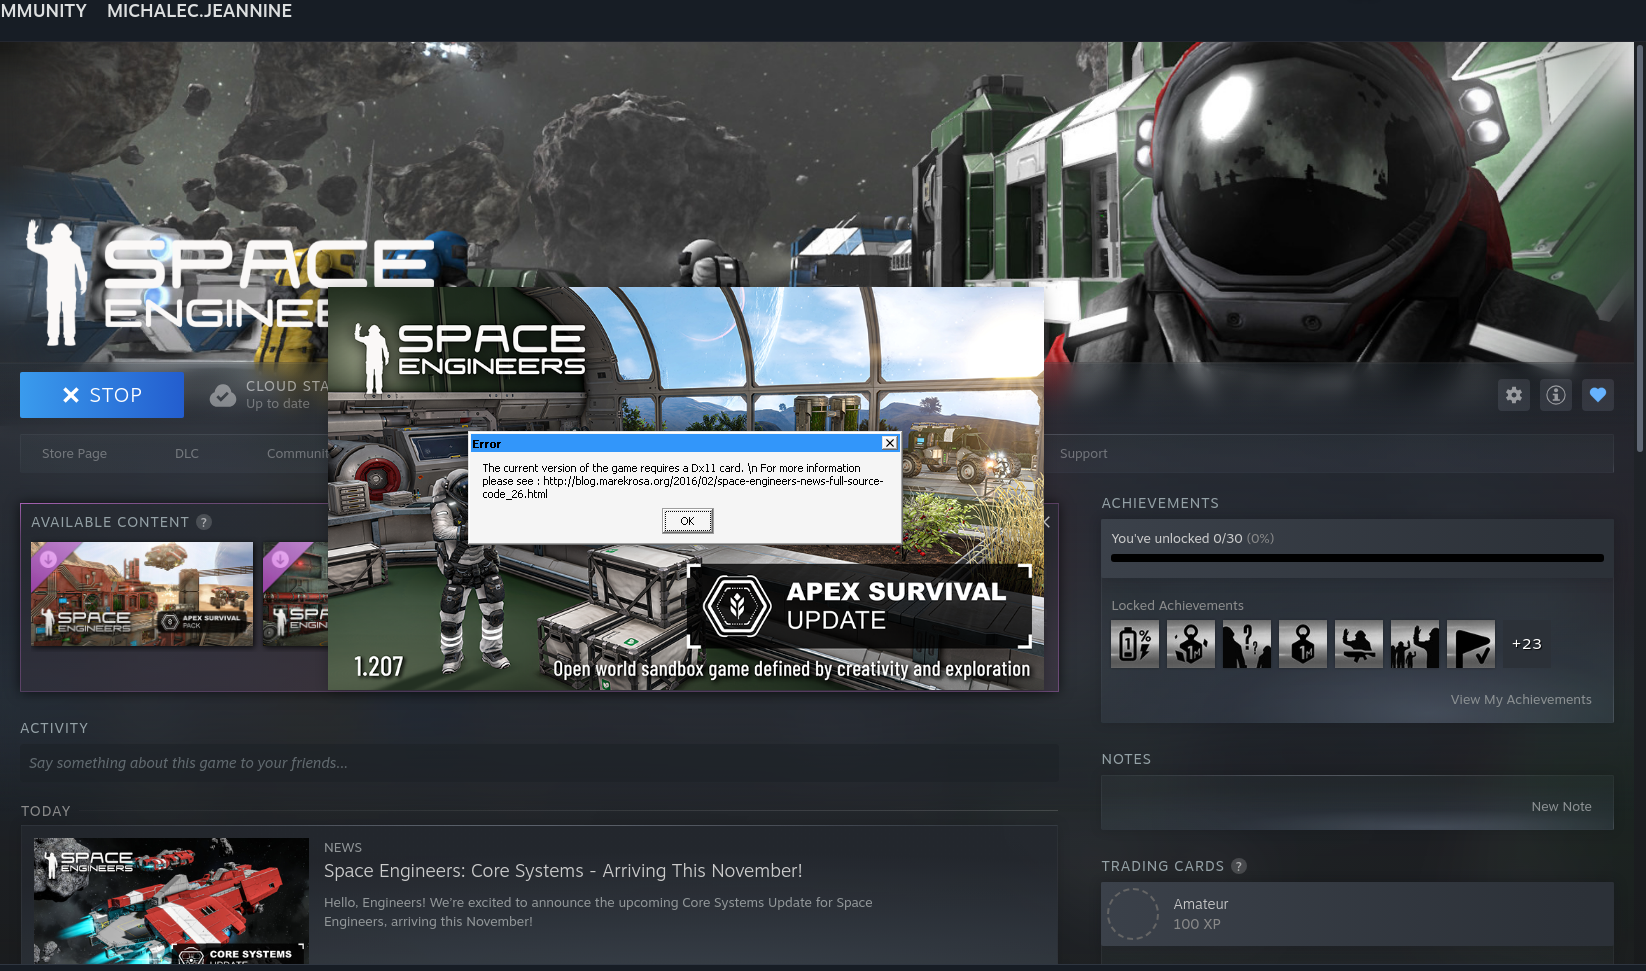Go to the Support tab
This screenshot has height=971, width=1646.
tap(1083, 454)
